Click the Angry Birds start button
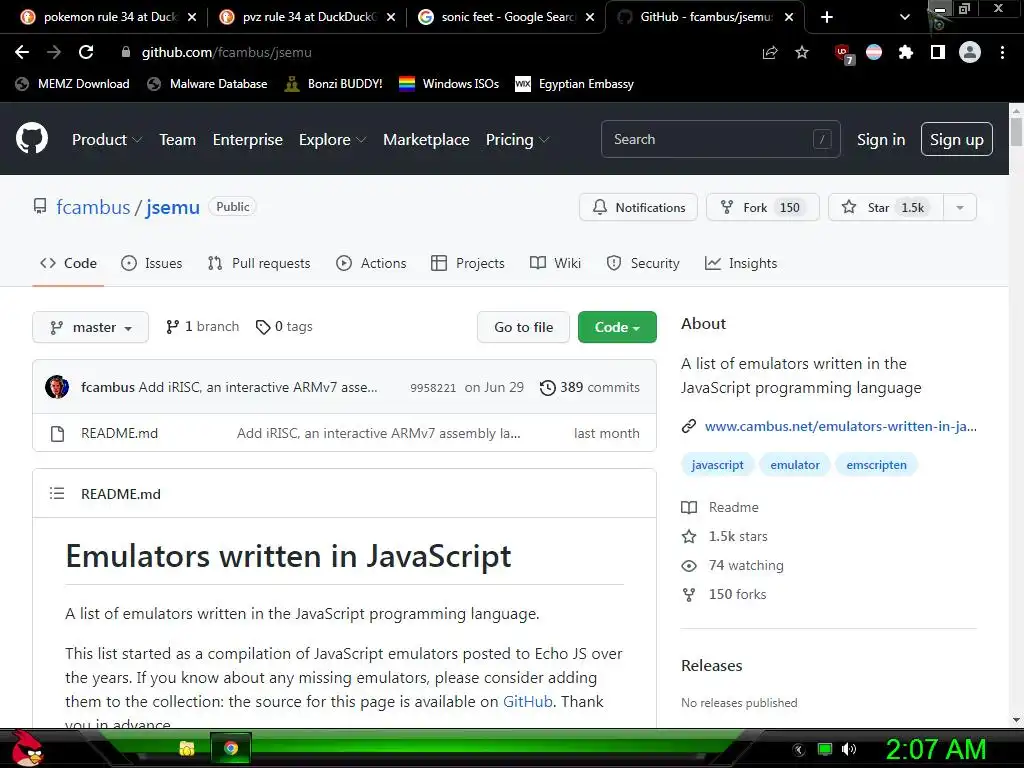The height and width of the screenshot is (768, 1024). 27,748
